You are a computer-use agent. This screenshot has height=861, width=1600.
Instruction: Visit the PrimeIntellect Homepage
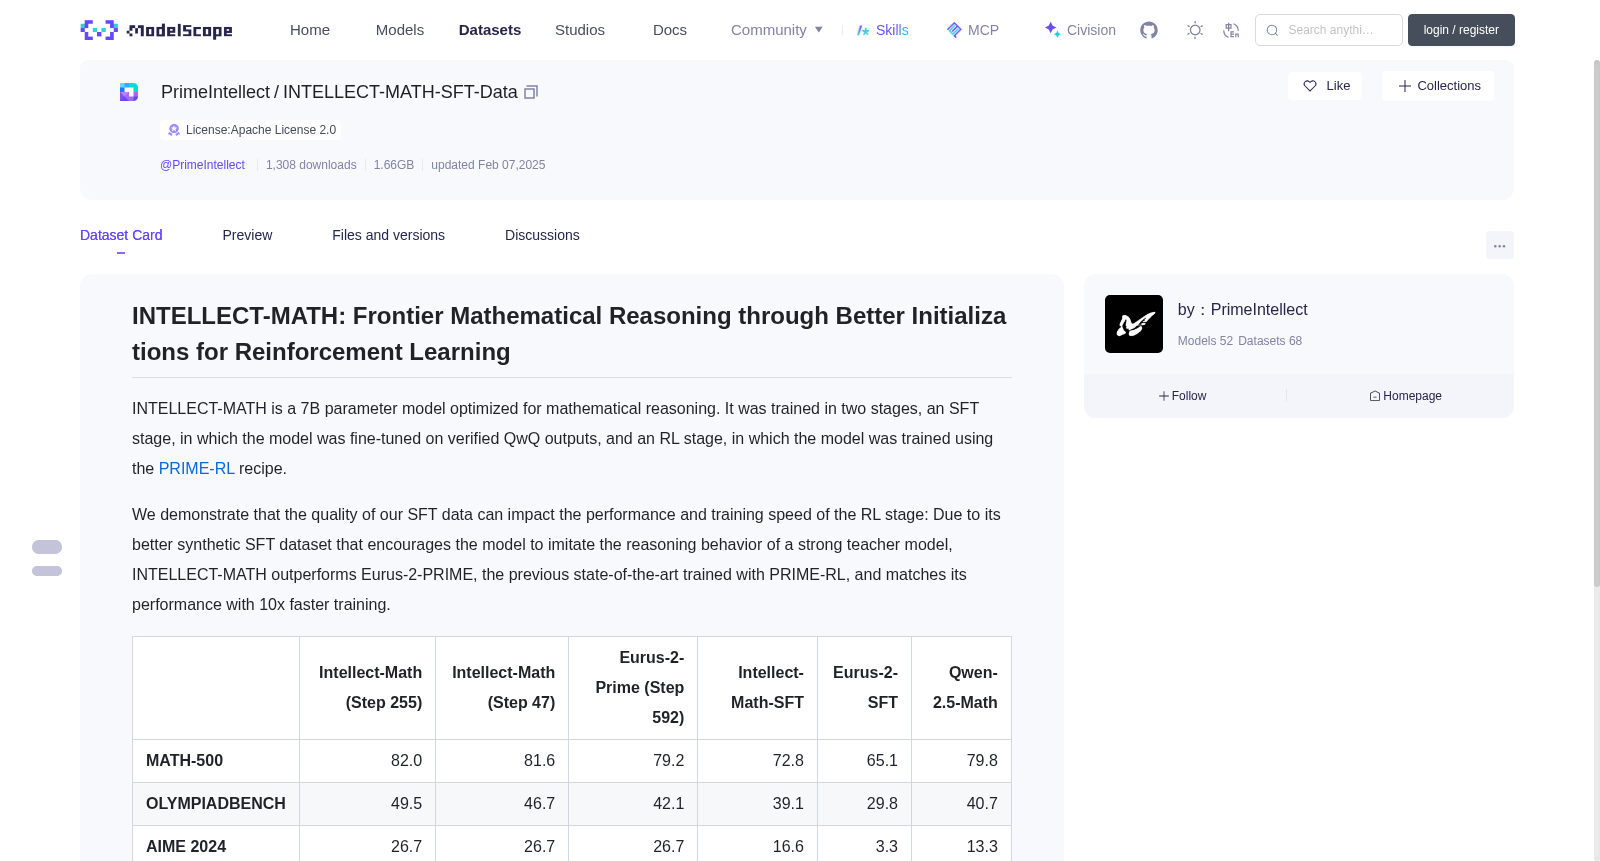coord(1405,396)
